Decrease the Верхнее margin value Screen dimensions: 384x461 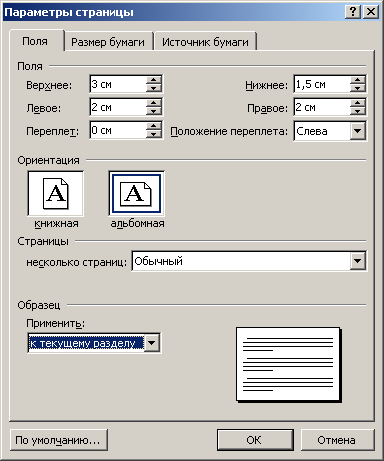click(154, 88)
